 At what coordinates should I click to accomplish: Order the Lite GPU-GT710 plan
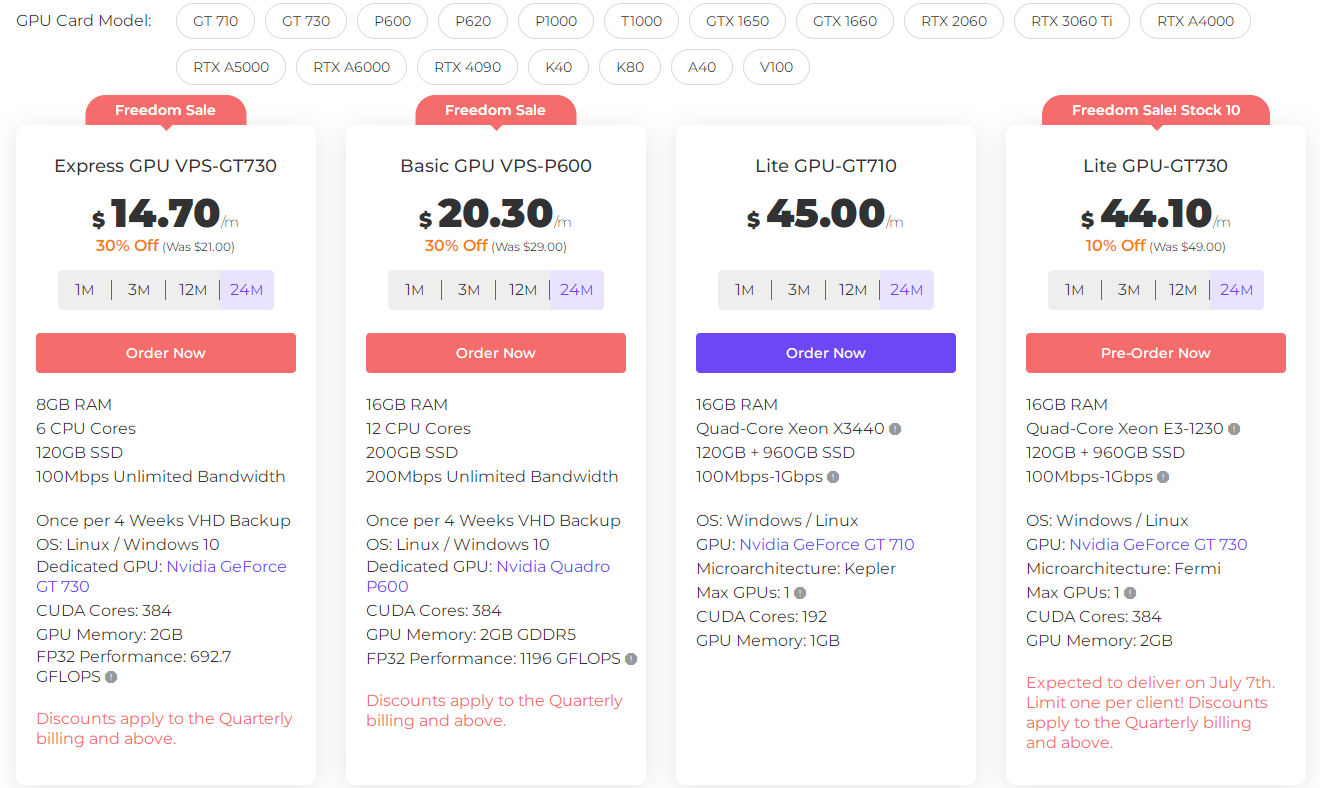[x=825, y=353]
